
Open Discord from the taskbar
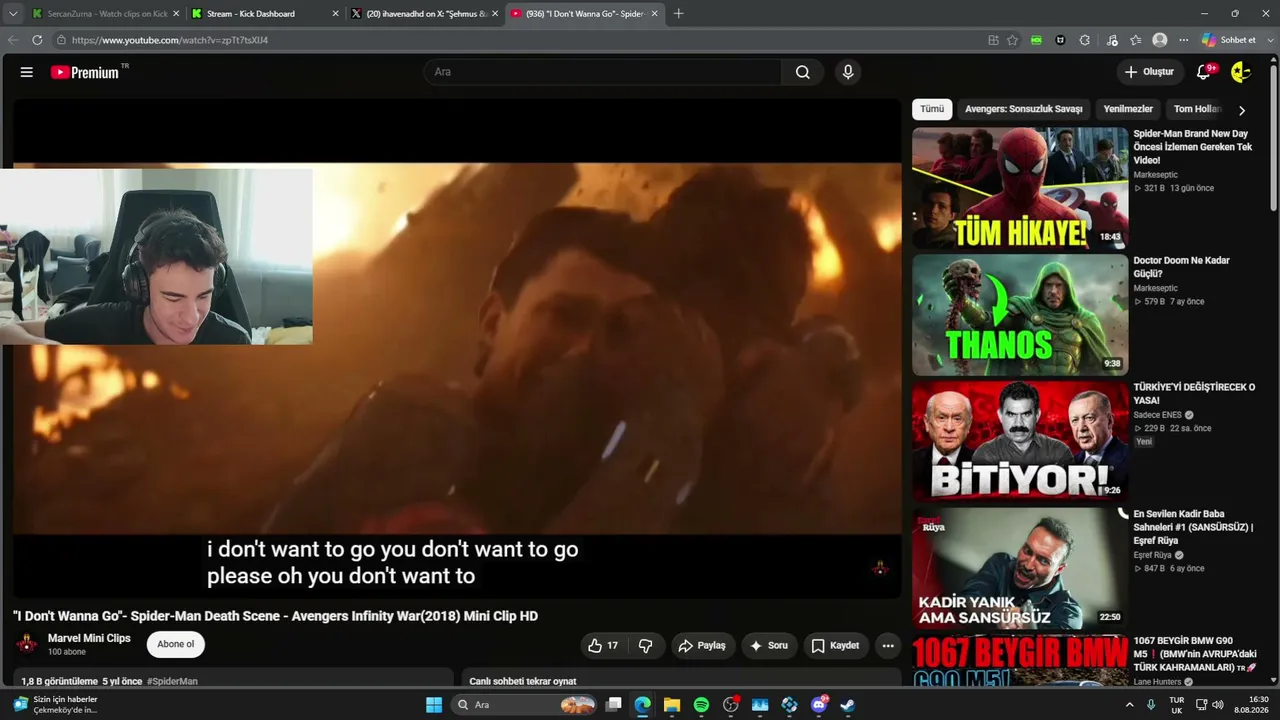point(819,705)
